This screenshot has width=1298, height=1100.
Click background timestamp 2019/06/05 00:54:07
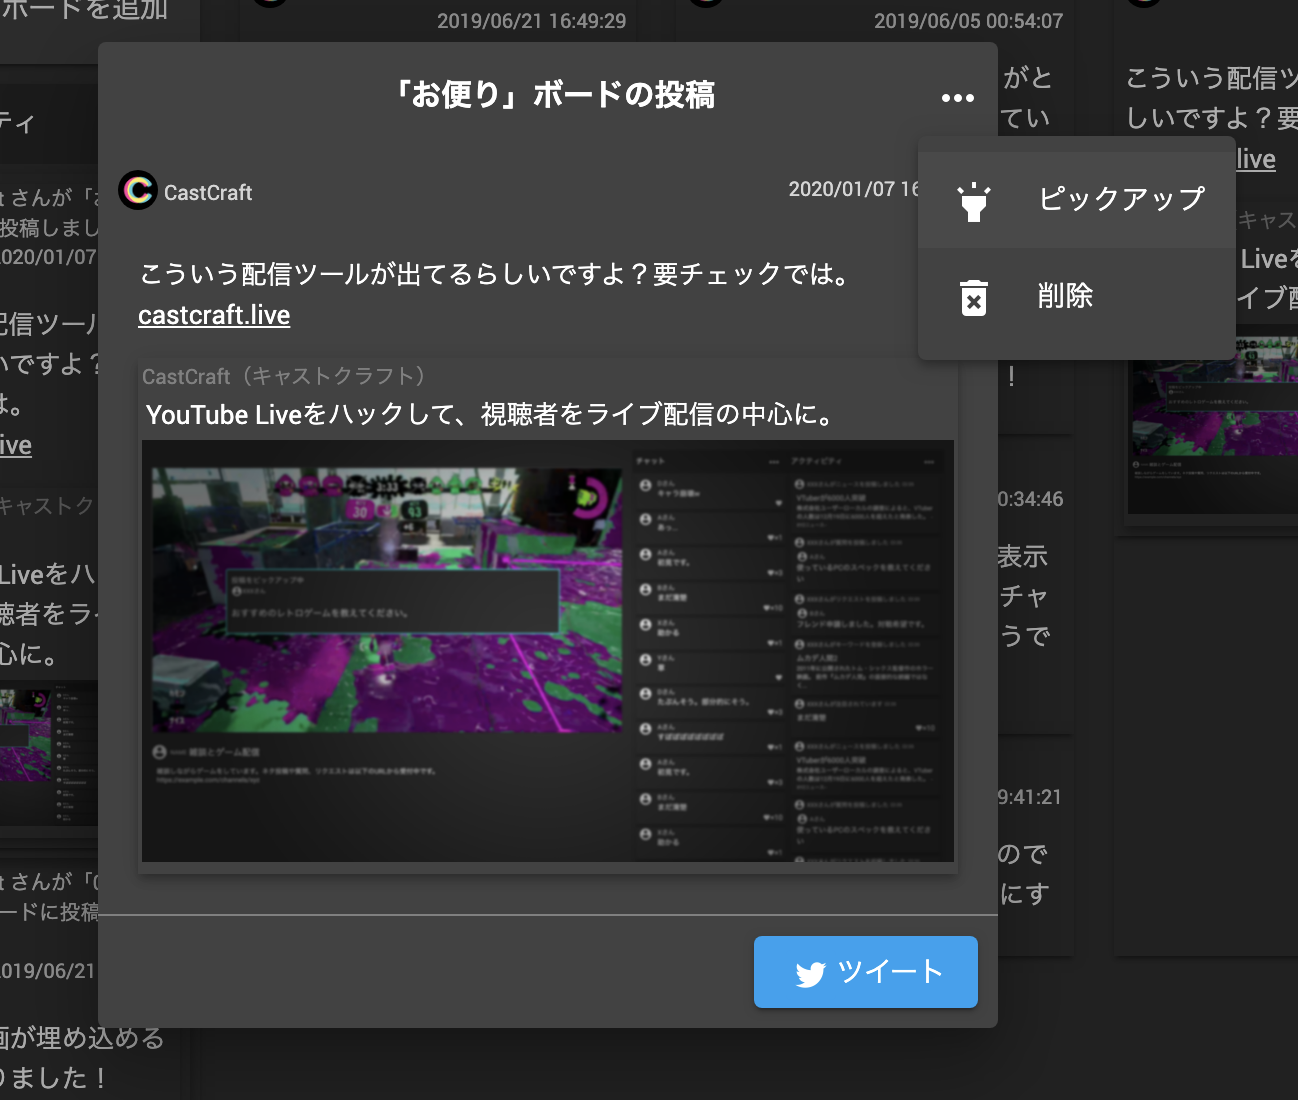[968, 21]
